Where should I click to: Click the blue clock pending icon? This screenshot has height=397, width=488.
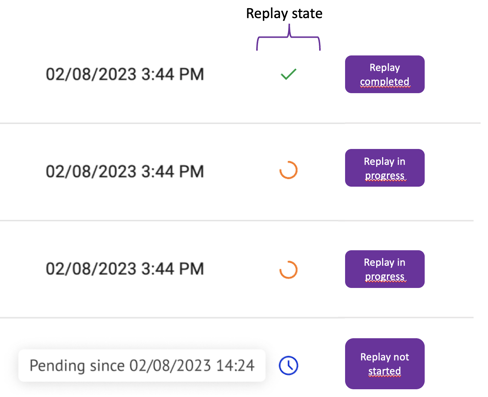[288, 365]
